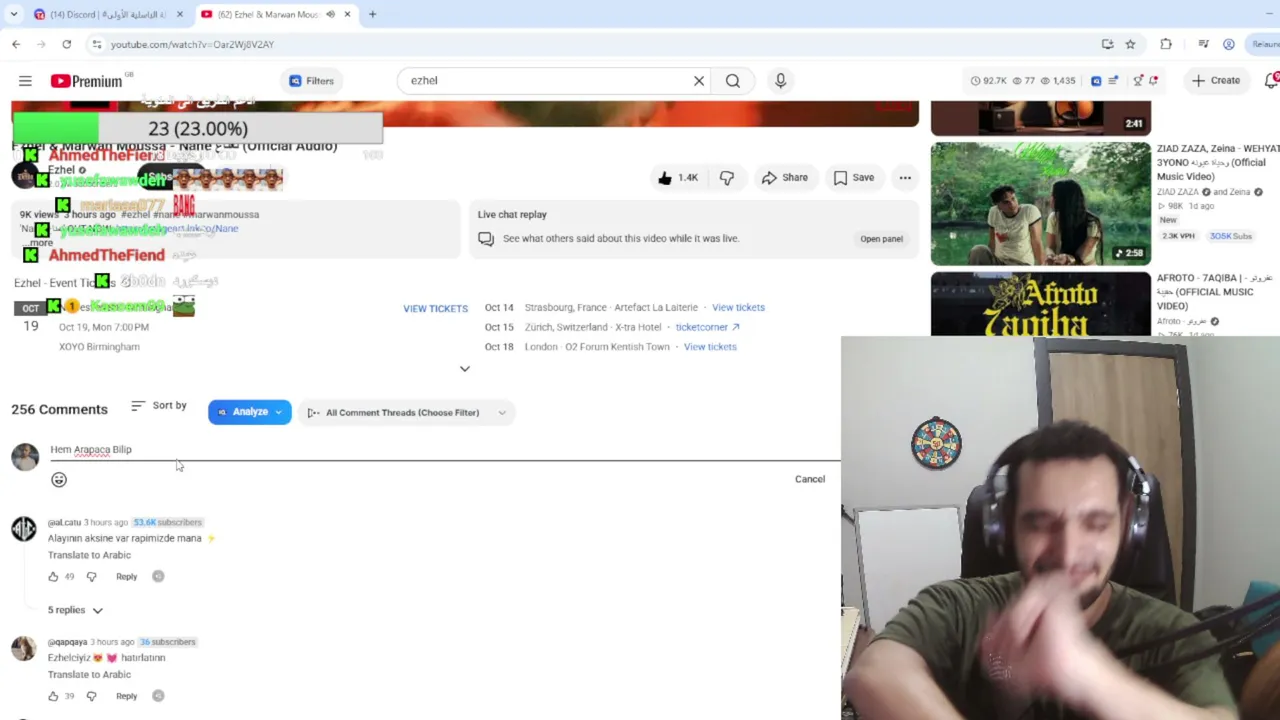Image resolution: width=1280 pixels, height=720 pixels.
Task: Open ticketcorner link for Zürich
Action: [x=707, y=327]
